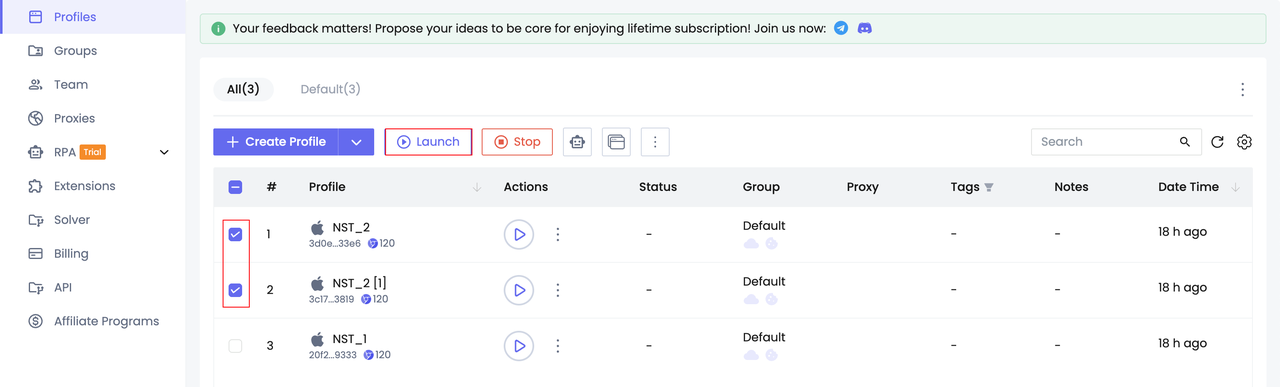Image resolution: width=1280 pixels, height=387 pixels.
Task: Sort by the Profile column arrow
Action: (x=477, y=187)
